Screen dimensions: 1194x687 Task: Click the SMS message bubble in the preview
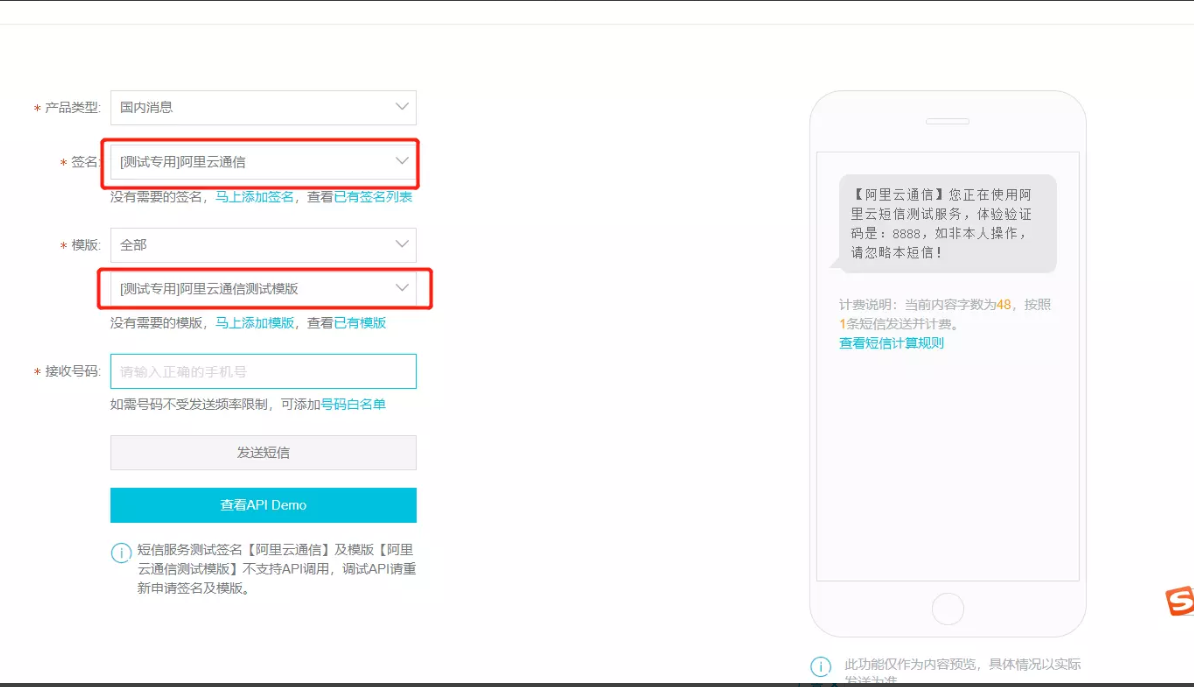coord(945,225)
